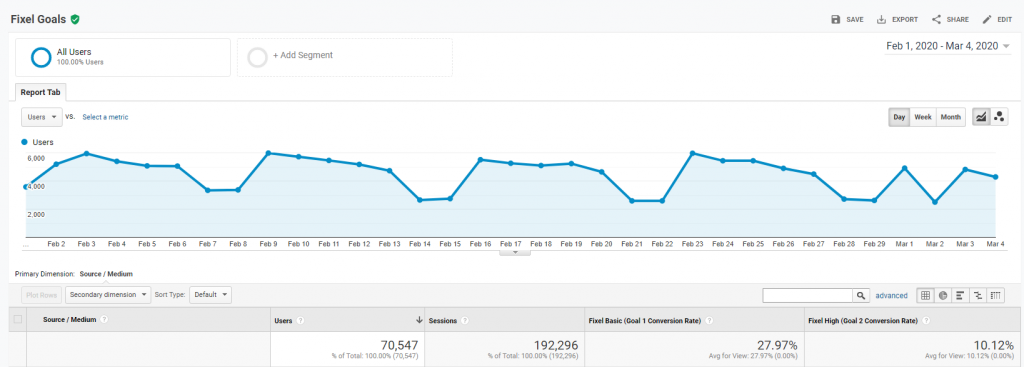1024x367 pixels.
Task: Export the report
Action: [897, 20]
